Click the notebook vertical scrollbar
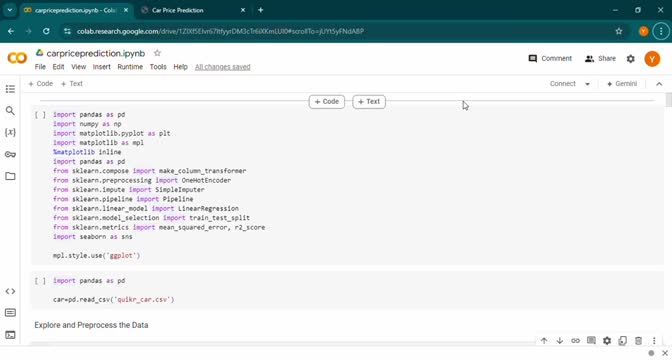672x360 pixels. pos(668,101)
